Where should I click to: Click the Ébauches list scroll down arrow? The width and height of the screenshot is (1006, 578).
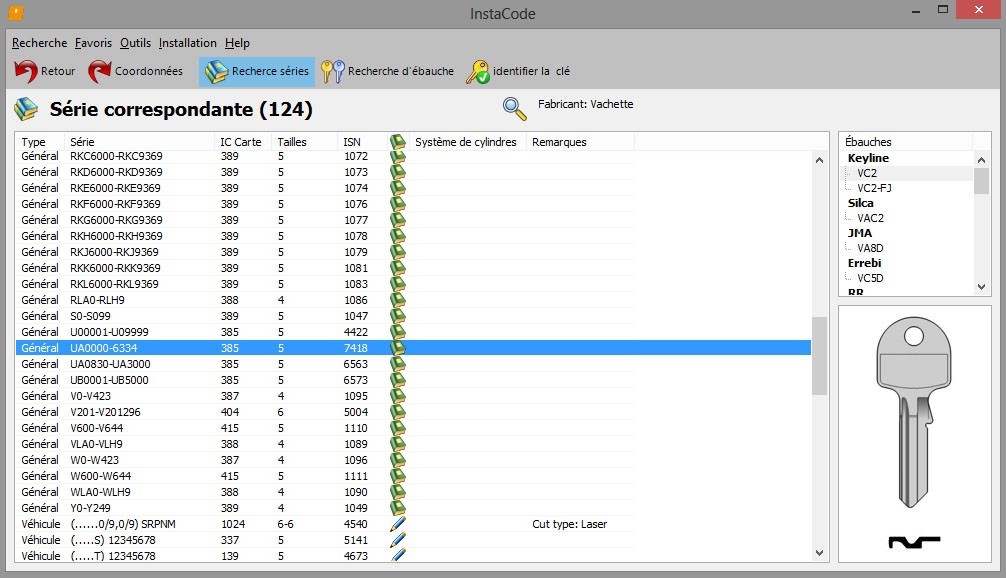981,287
